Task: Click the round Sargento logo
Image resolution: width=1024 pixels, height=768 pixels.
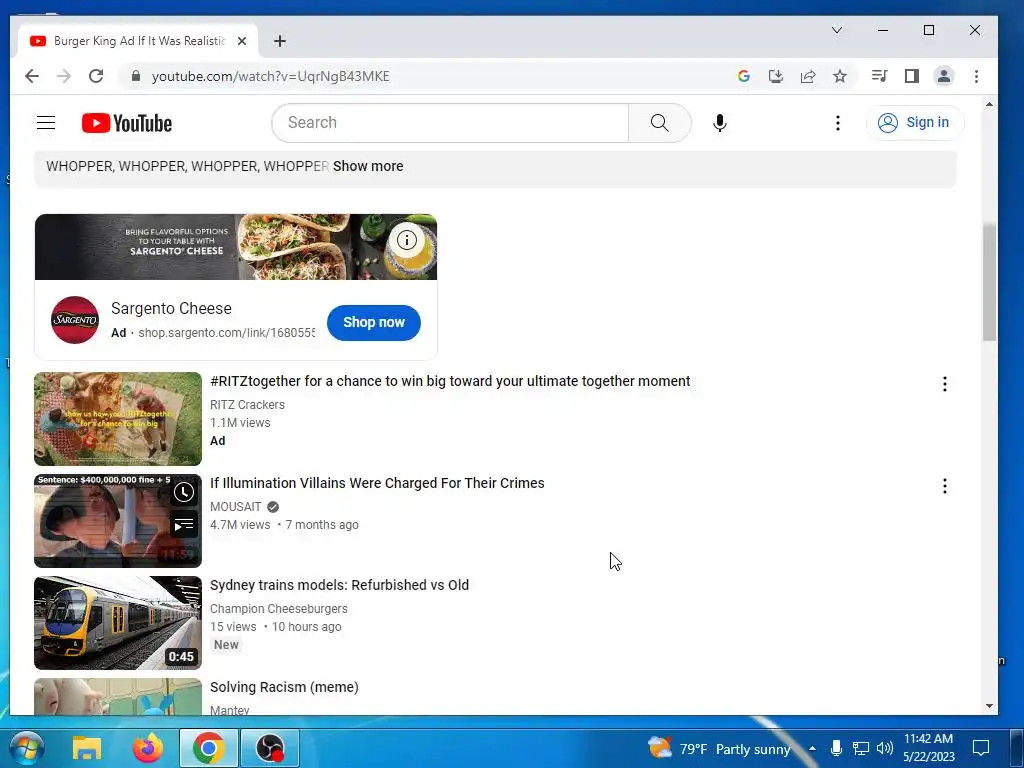Action: [x=75, y=320]
